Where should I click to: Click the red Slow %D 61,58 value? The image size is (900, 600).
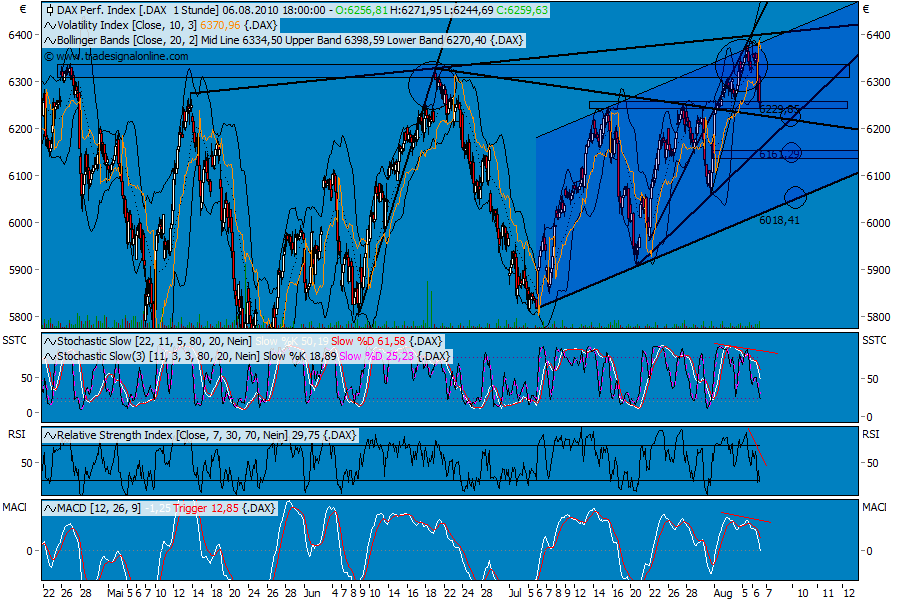[368, 342]
